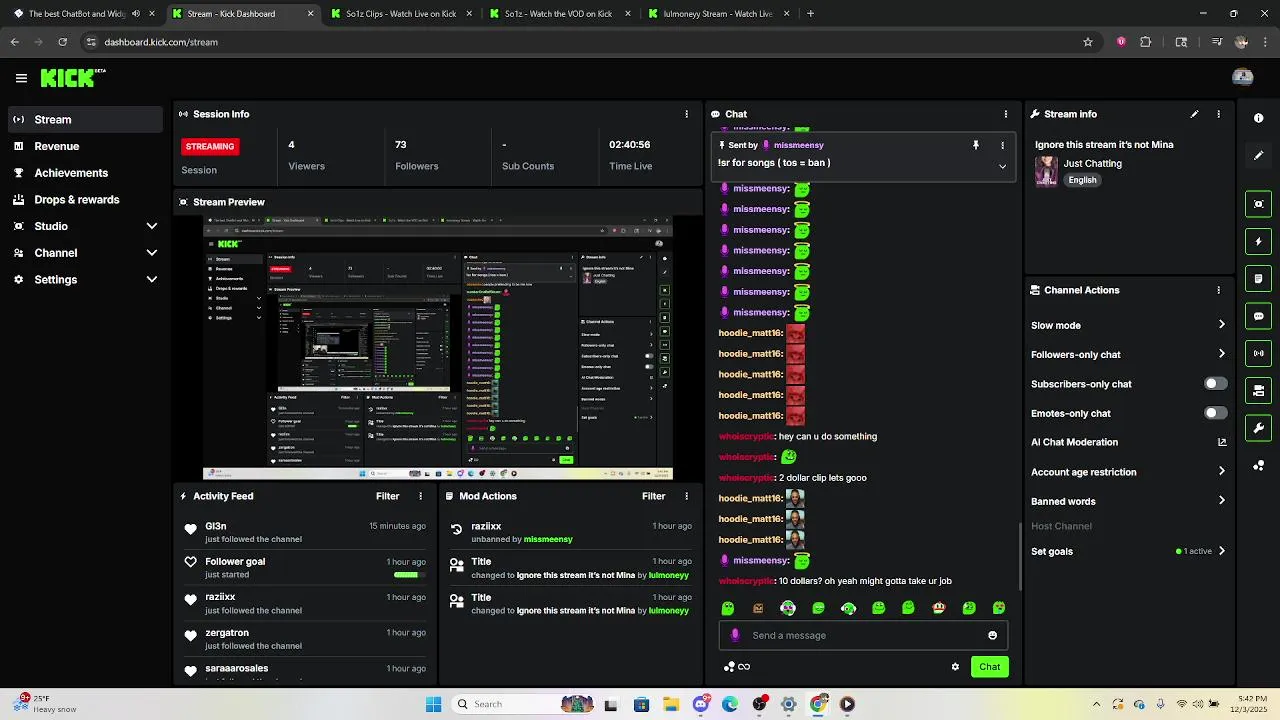Image resolution: width=1280 pixels, height=720 pixels.
Task: Edit stream info with the header pencil icon
Action: pos(1194,114)
